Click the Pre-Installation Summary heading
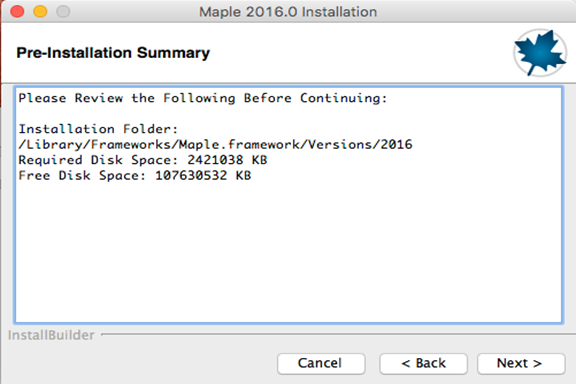 click(113, 53)
